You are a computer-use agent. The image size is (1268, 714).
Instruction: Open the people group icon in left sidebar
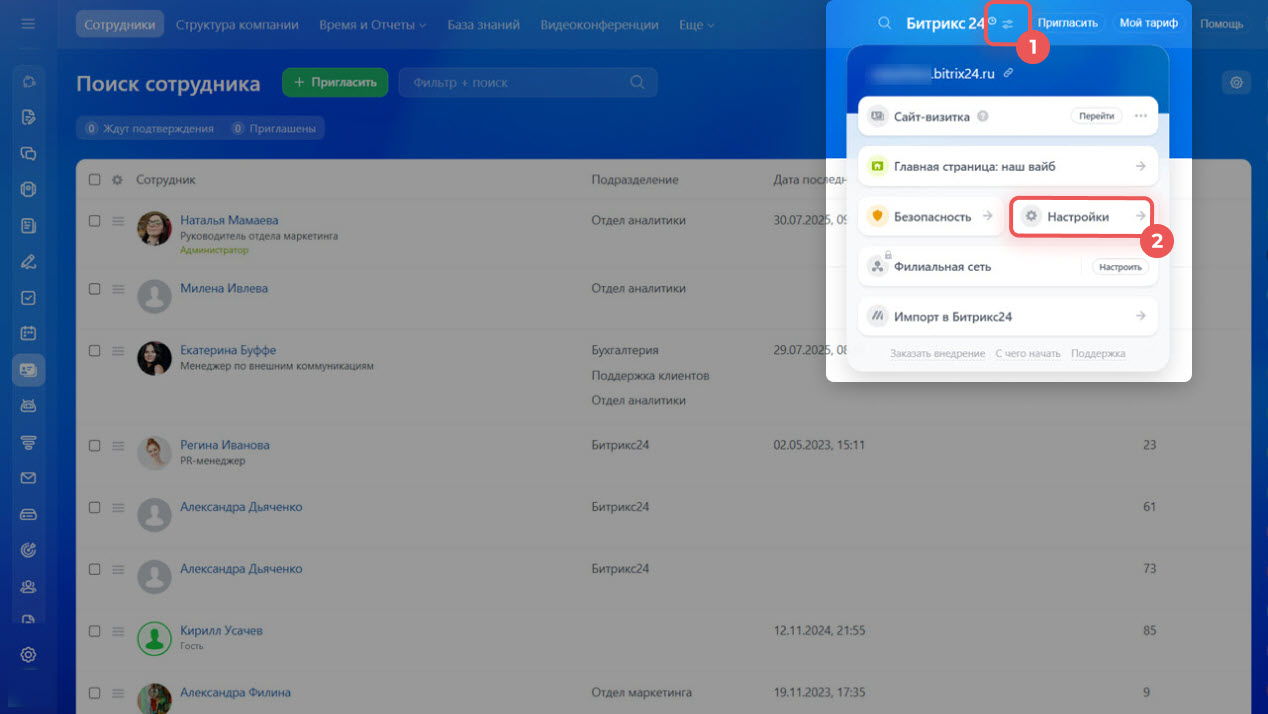point(28,586)
